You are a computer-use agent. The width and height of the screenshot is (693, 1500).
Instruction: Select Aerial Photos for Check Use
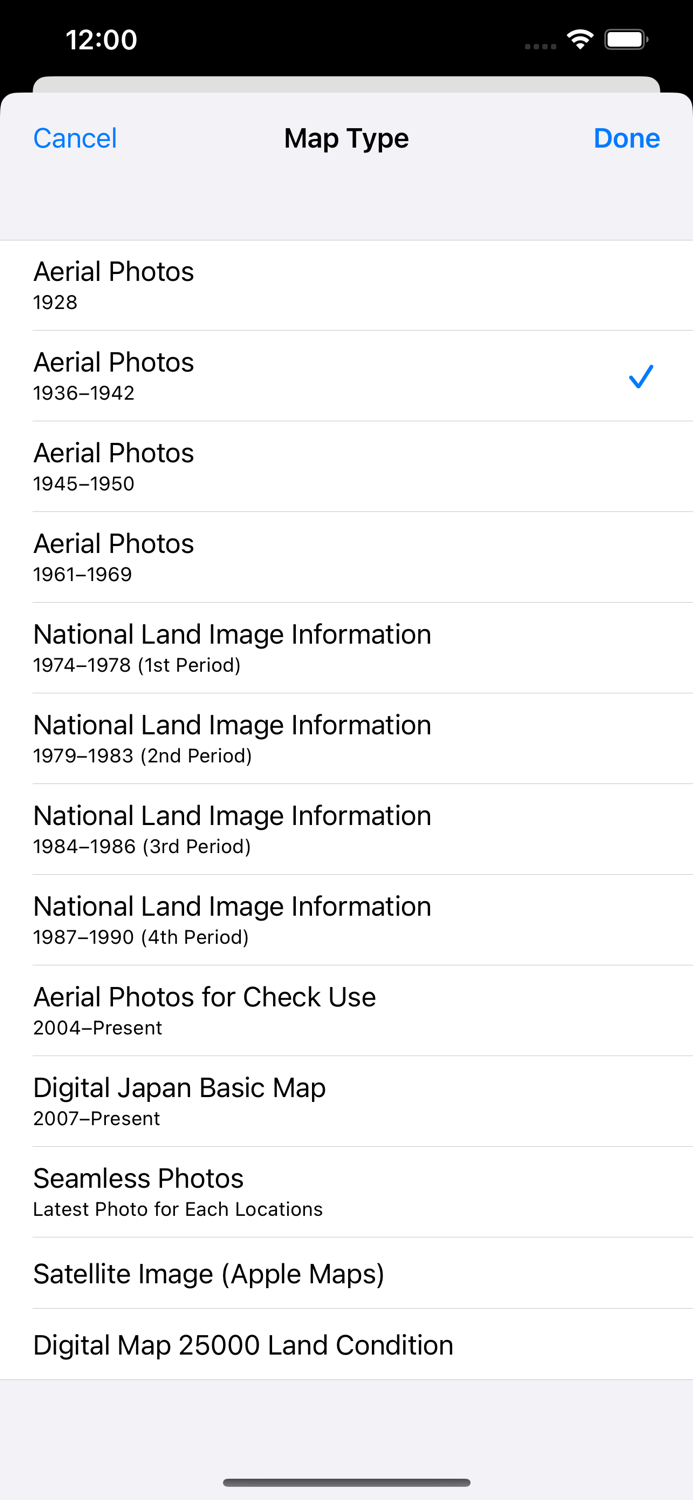(x=346, y=1010)
